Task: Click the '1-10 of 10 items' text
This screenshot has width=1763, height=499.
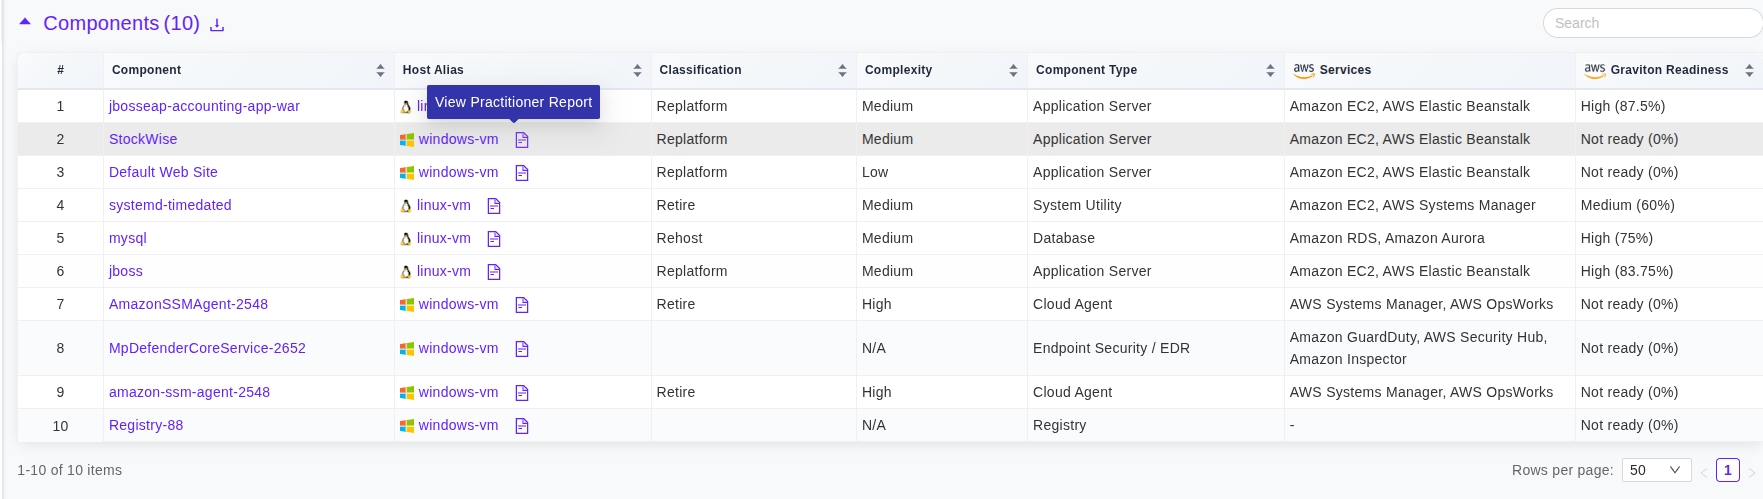Action: (69, 470)
